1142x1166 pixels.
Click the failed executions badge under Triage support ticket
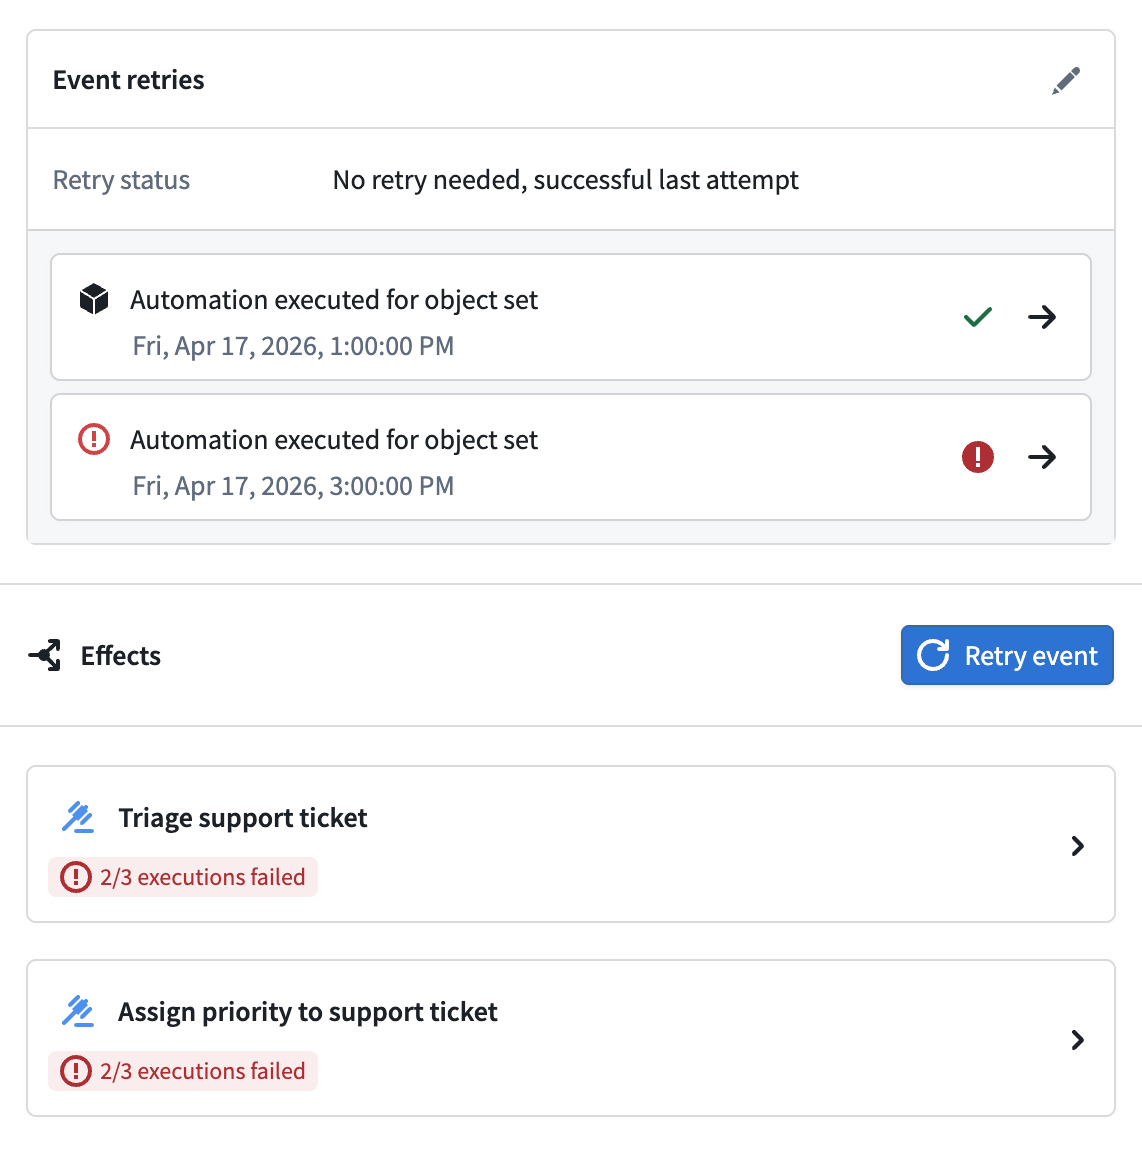(183, 877)
